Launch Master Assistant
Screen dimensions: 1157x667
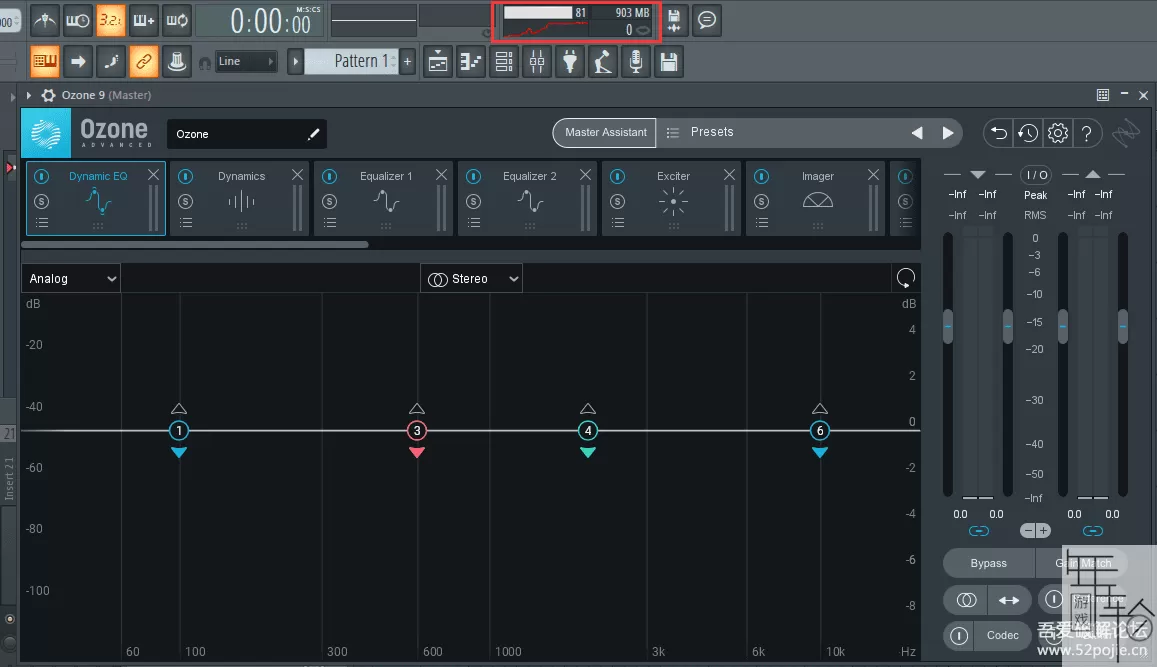[x=605, y=133]
